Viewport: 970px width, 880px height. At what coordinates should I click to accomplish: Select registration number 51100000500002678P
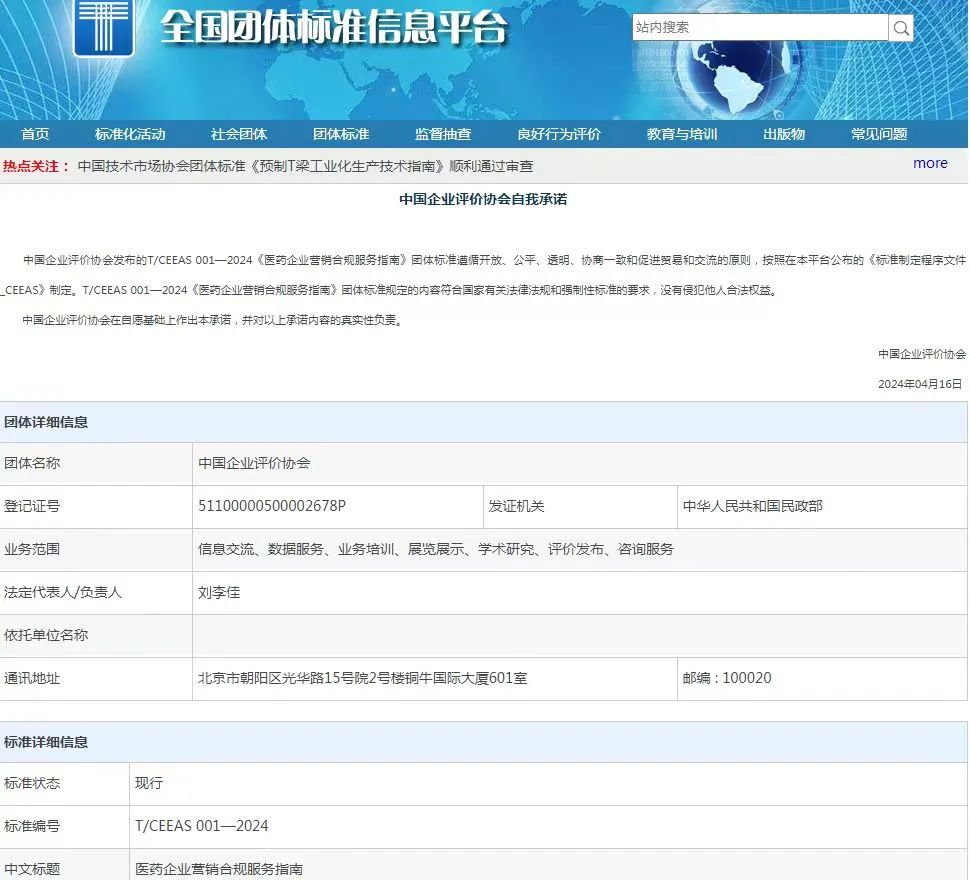click(x=272, y=506)
